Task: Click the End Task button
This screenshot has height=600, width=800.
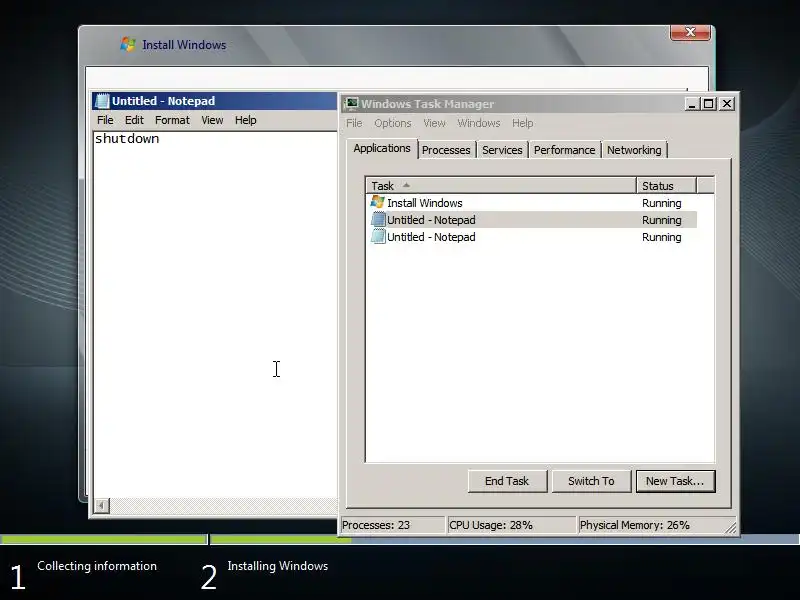Action: [x=507, y=481]
